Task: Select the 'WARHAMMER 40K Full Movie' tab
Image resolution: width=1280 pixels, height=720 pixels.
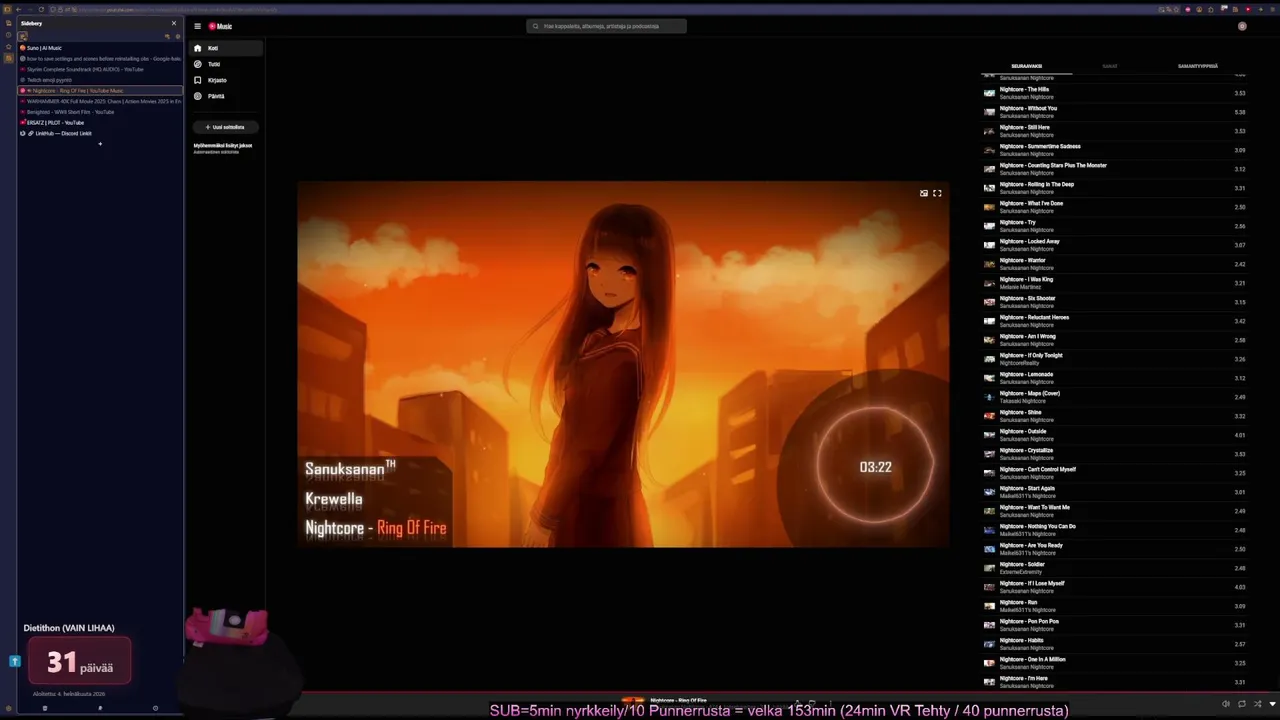Action: pyautogui.click(x=100, y=101)
